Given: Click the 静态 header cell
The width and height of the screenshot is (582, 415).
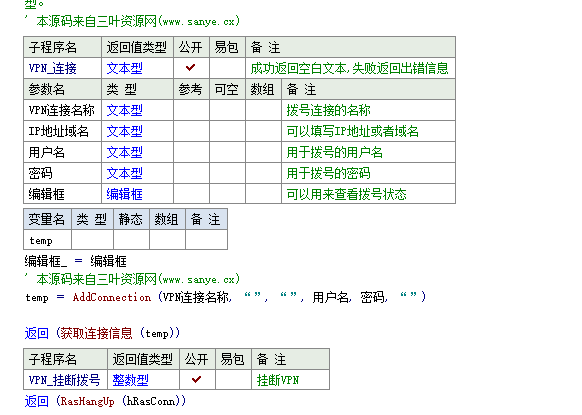Looking at the screenshot, I should [131, 219].
